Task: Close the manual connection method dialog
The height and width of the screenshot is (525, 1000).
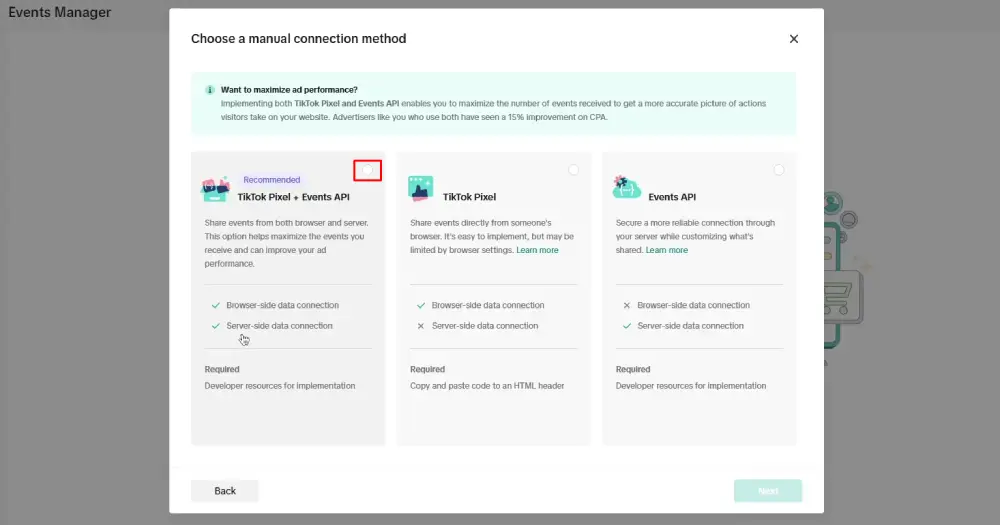Action: (794, 39)
